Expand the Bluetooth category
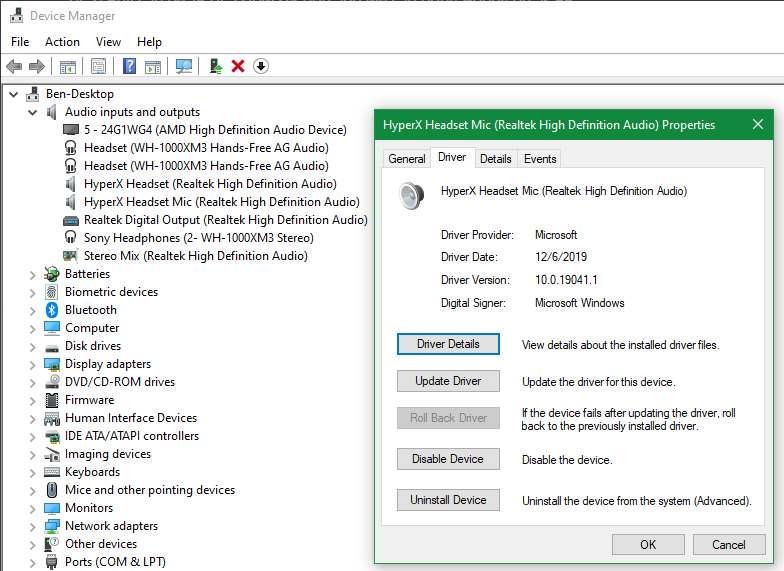Screen dimensions: 784x571 pos(32,310)
